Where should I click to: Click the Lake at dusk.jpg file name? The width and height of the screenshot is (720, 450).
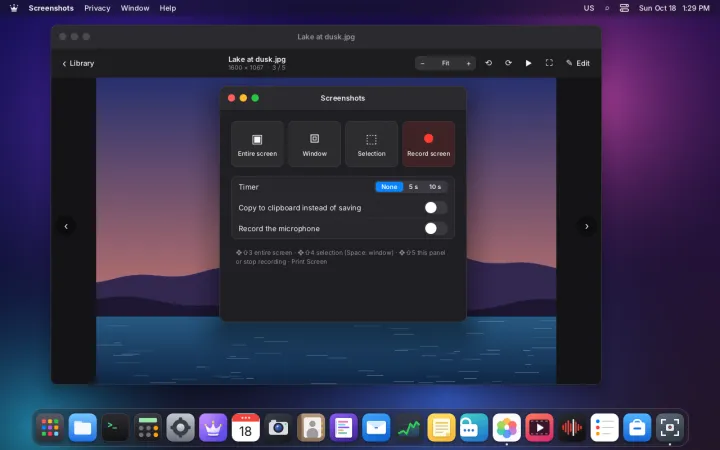[x=257, y=59]
